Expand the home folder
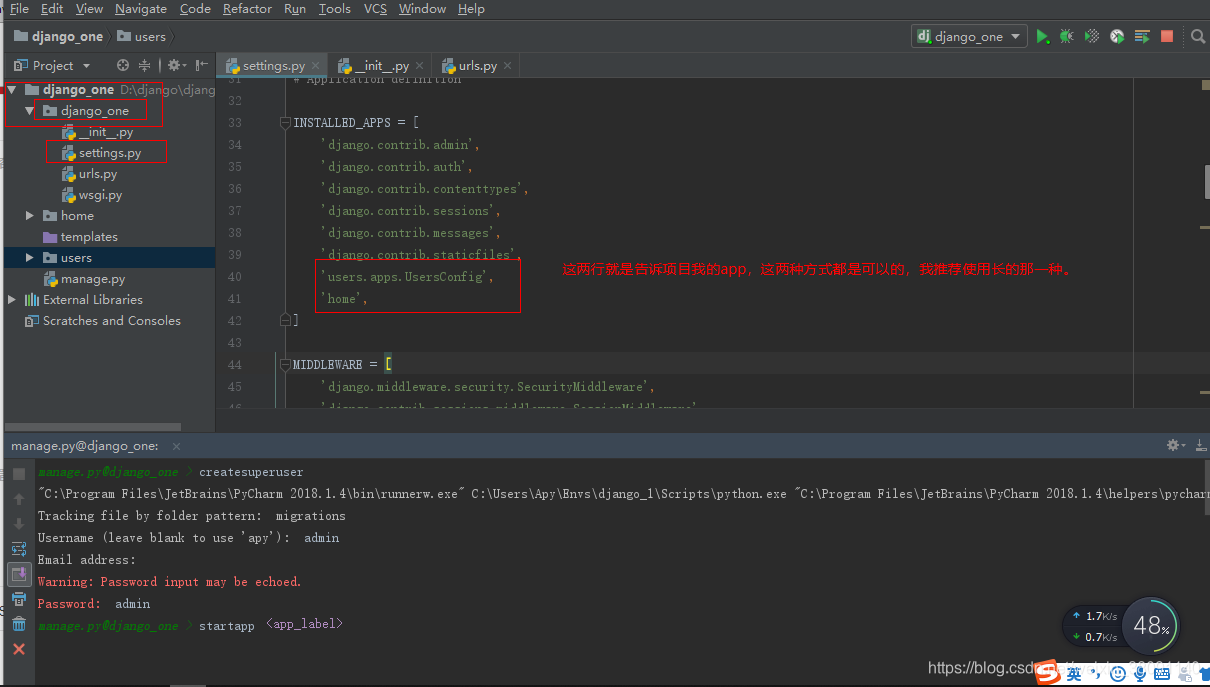Viewport: 1210px width, 687px height. 30,216
